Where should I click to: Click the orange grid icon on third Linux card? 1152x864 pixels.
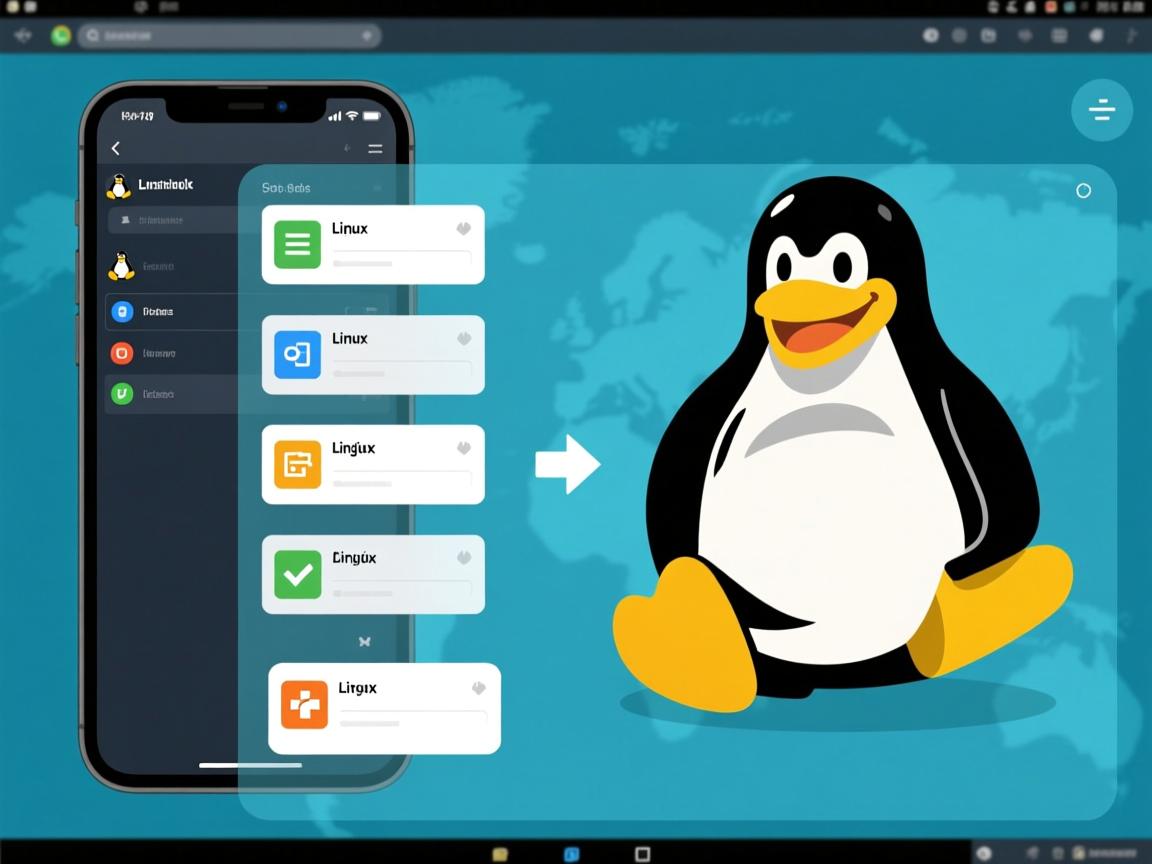pos(296,464)
